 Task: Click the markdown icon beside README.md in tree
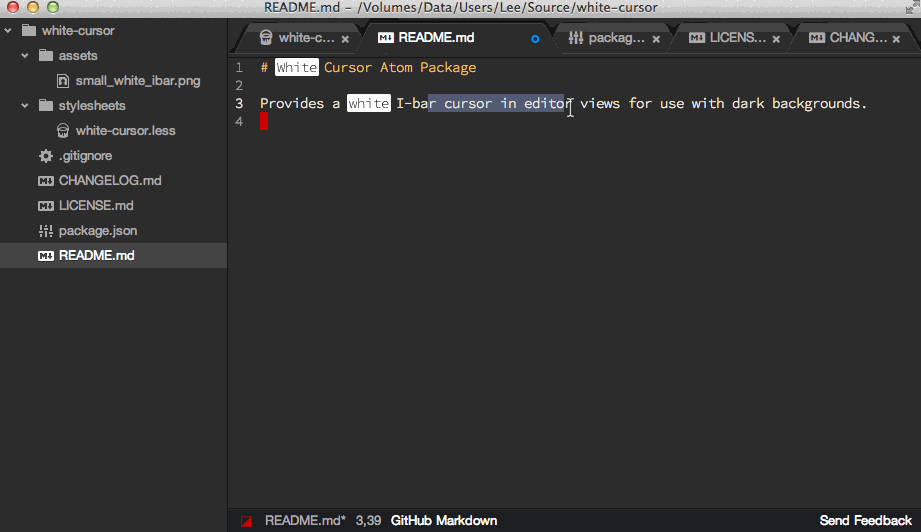[46, 256]
